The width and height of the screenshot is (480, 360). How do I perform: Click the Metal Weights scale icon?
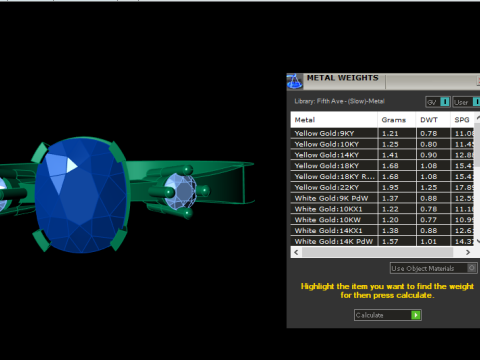point(295,82)
